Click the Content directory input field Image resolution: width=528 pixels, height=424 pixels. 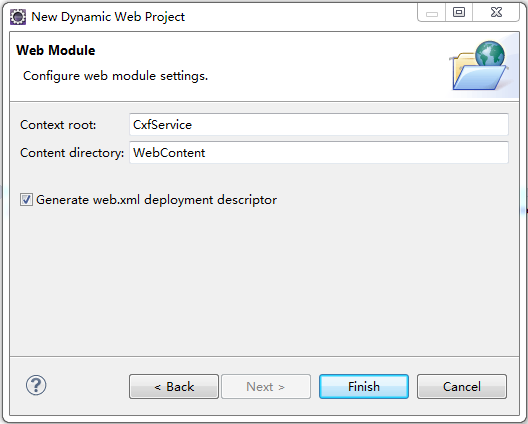coord(319,153)
